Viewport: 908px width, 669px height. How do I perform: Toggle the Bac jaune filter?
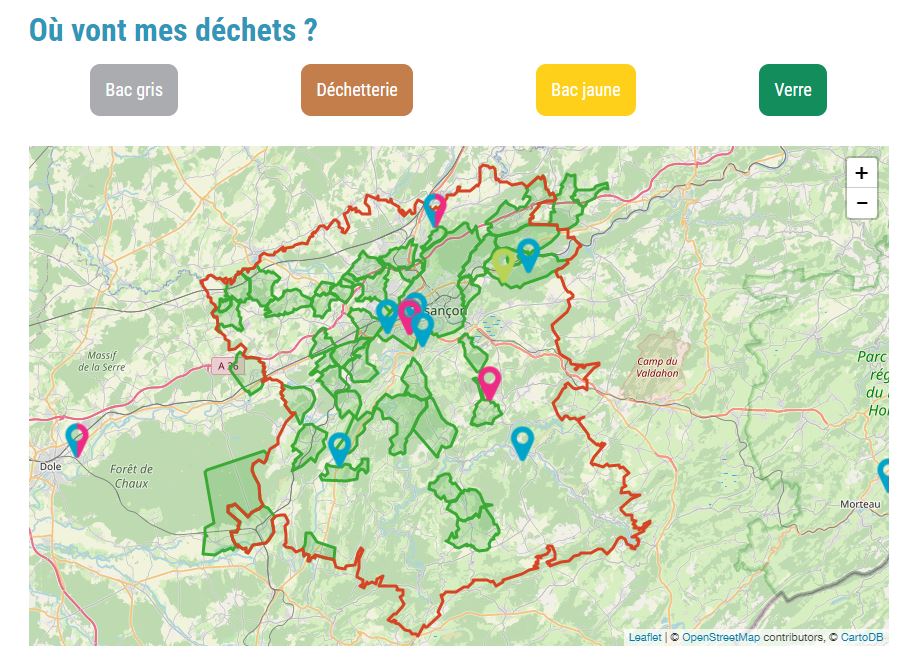585,89
